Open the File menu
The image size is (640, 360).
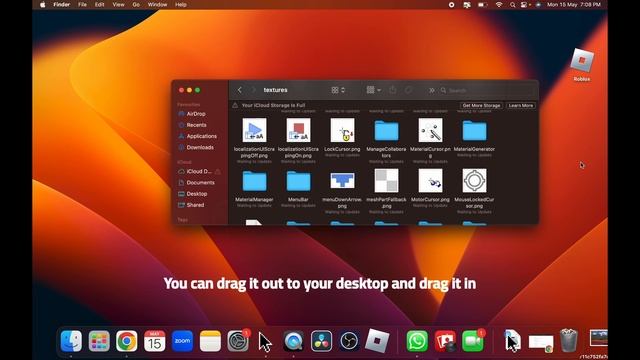click(x=82, y=5)
